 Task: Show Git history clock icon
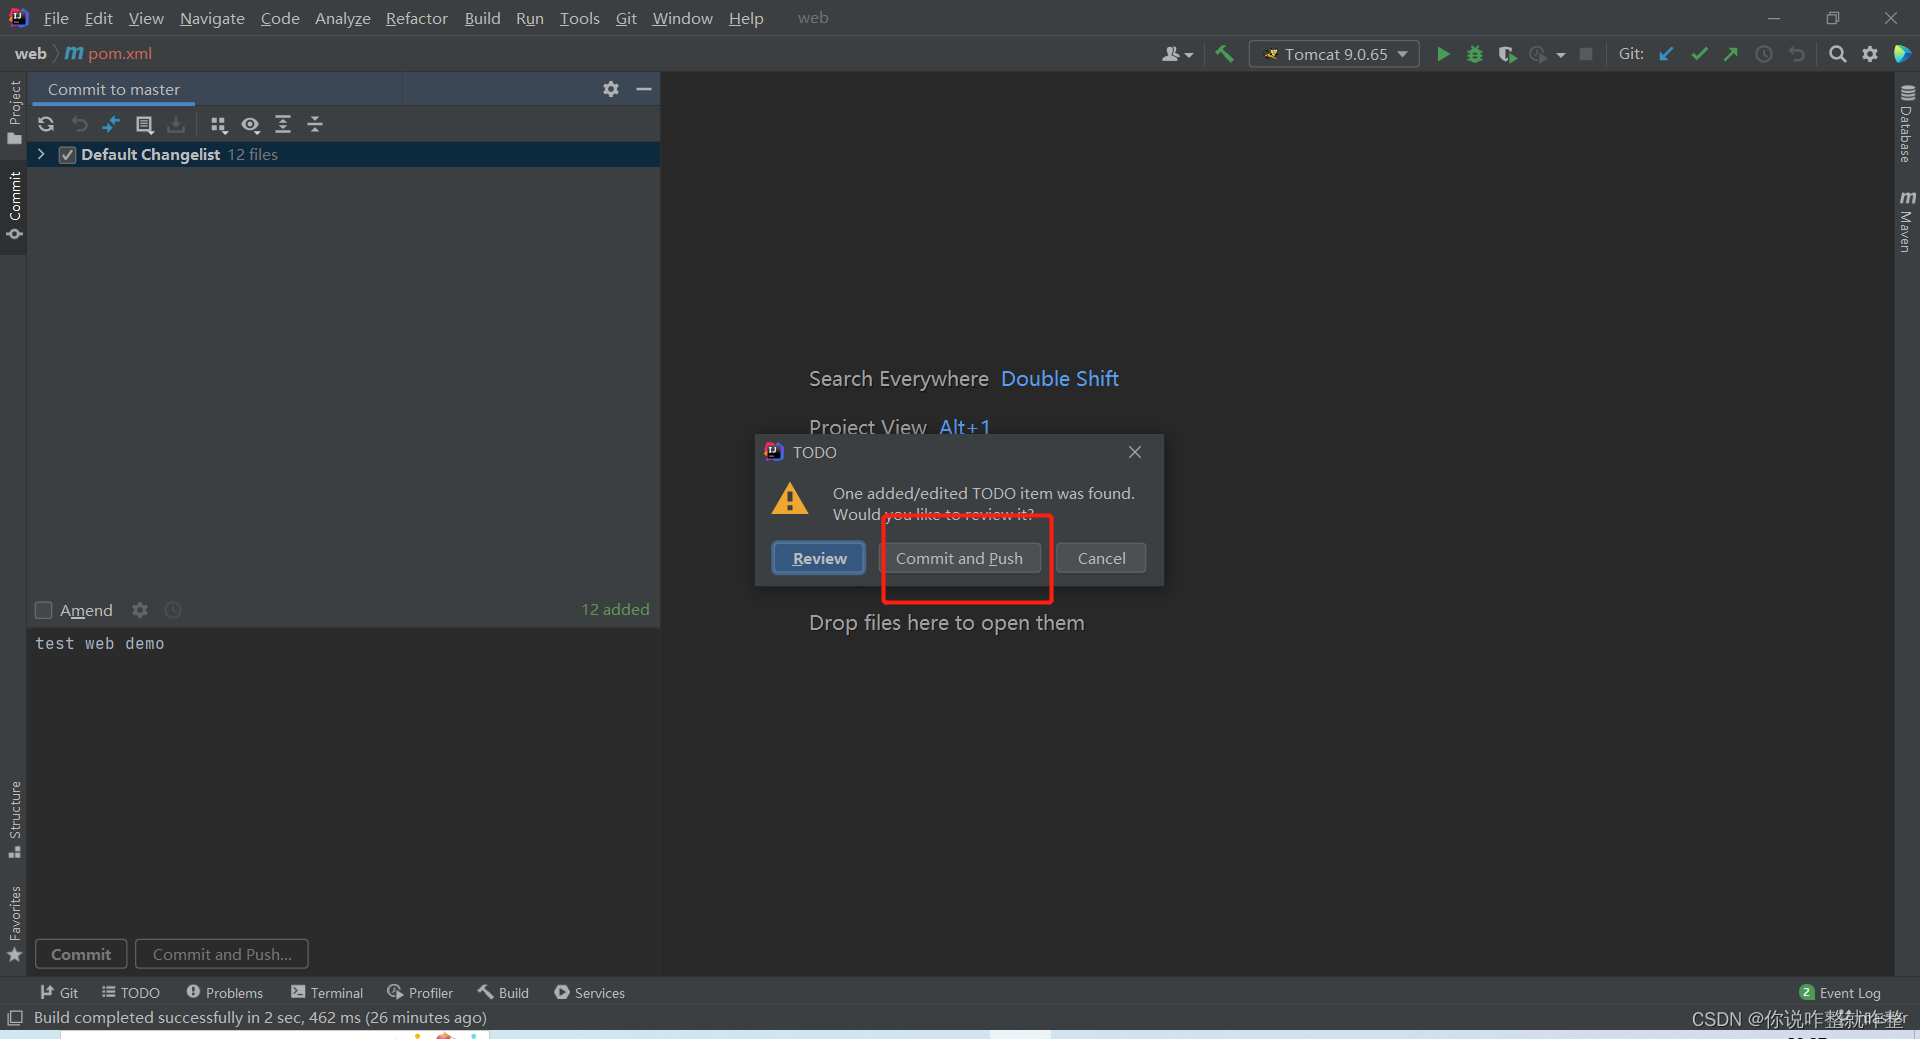[1764, 54]
